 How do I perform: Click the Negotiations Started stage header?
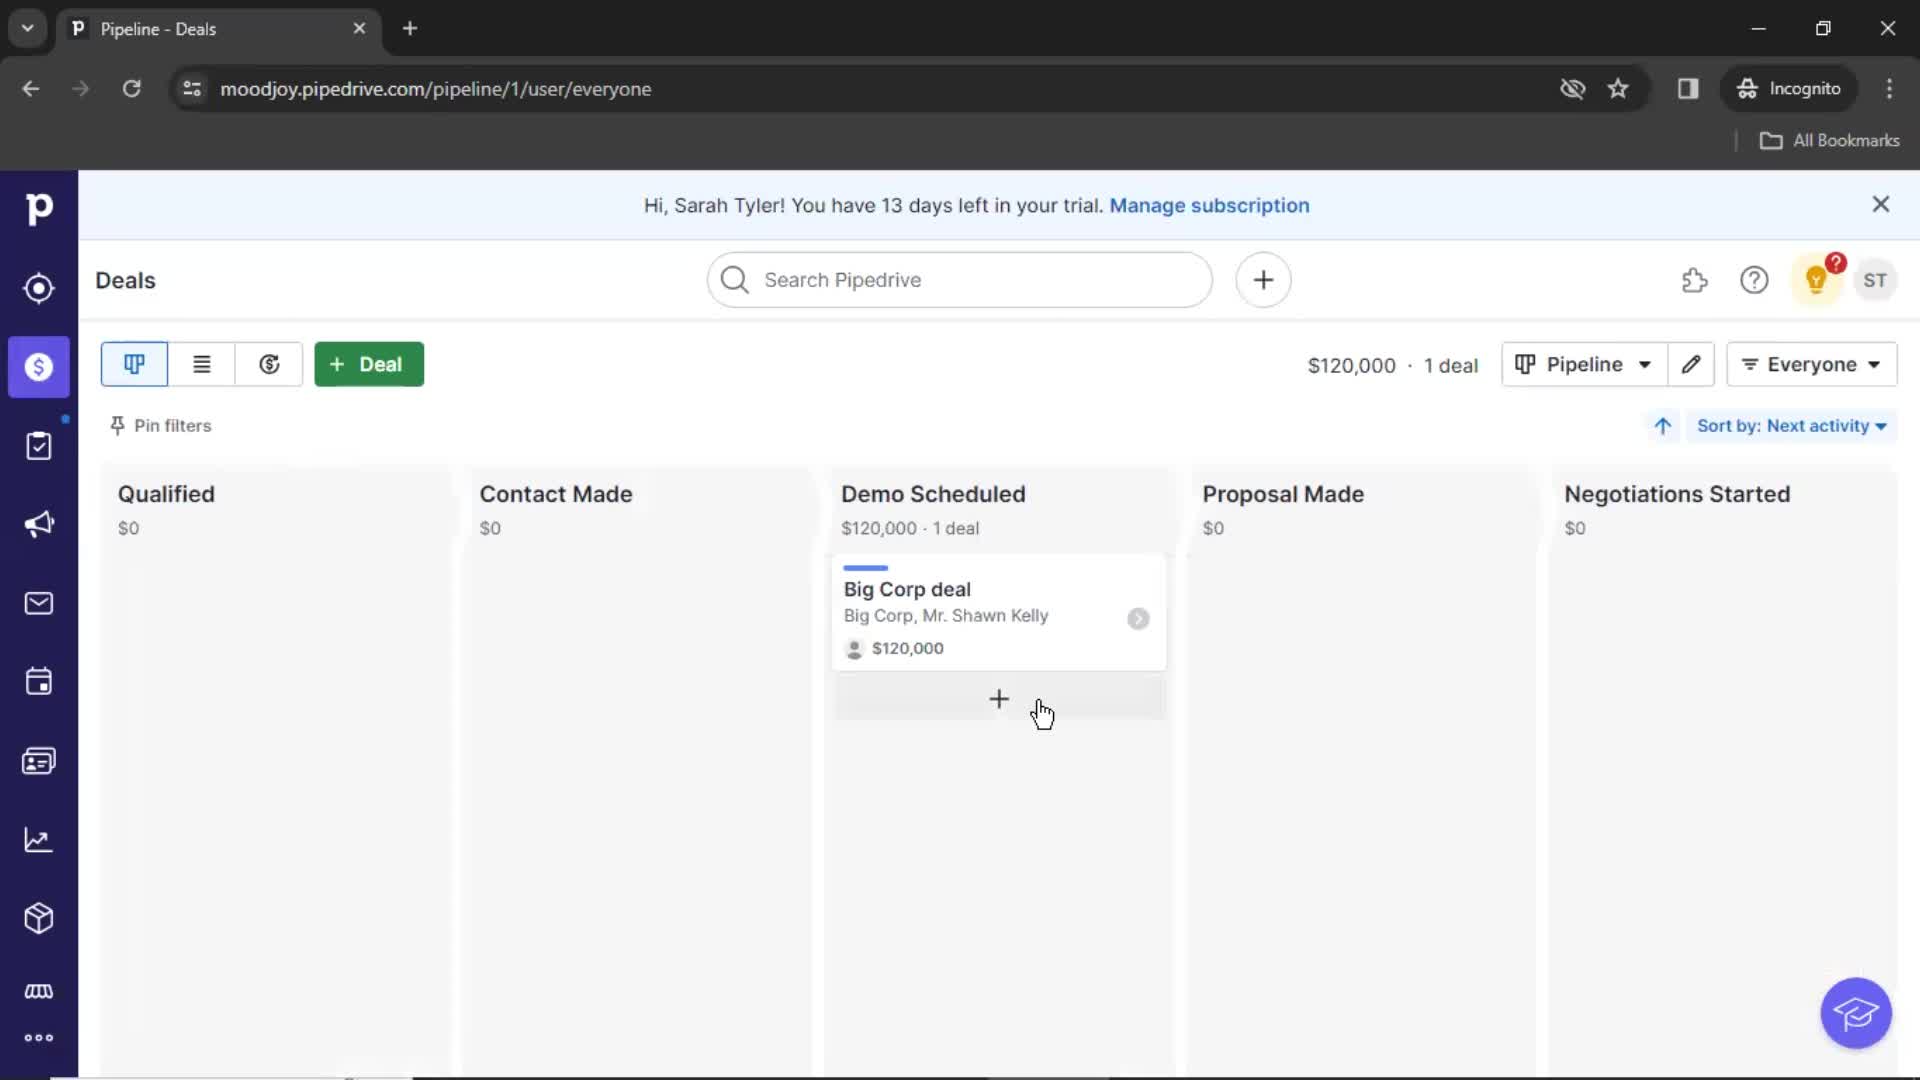point(1677,494)
